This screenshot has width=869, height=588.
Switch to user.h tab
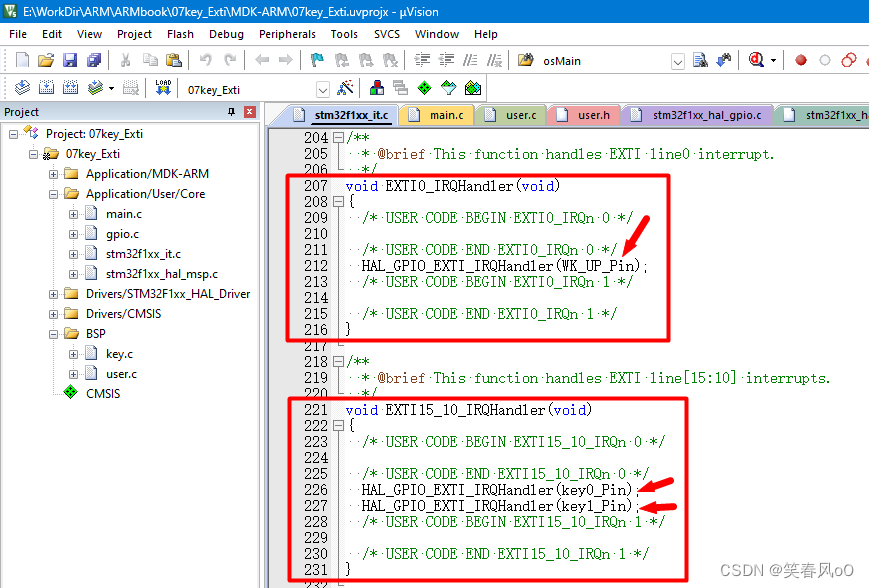[584, 115]
